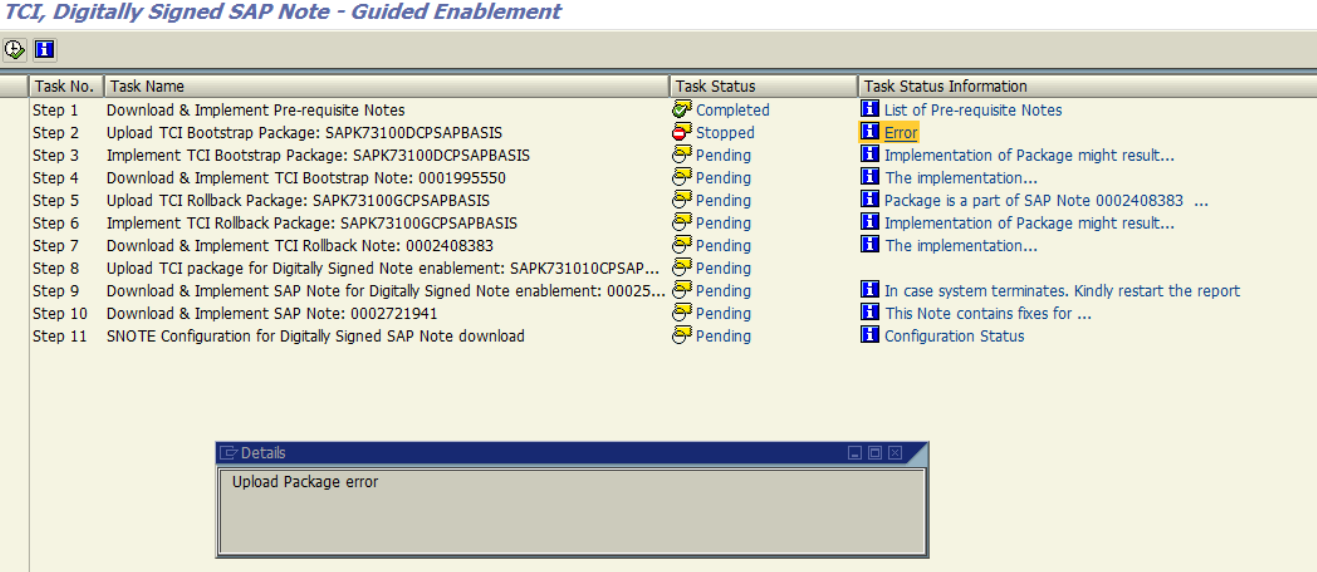Click Upload Package error message text
Image resolution: width=1317 pixels, height=572 pixels.
pos(305,482)
